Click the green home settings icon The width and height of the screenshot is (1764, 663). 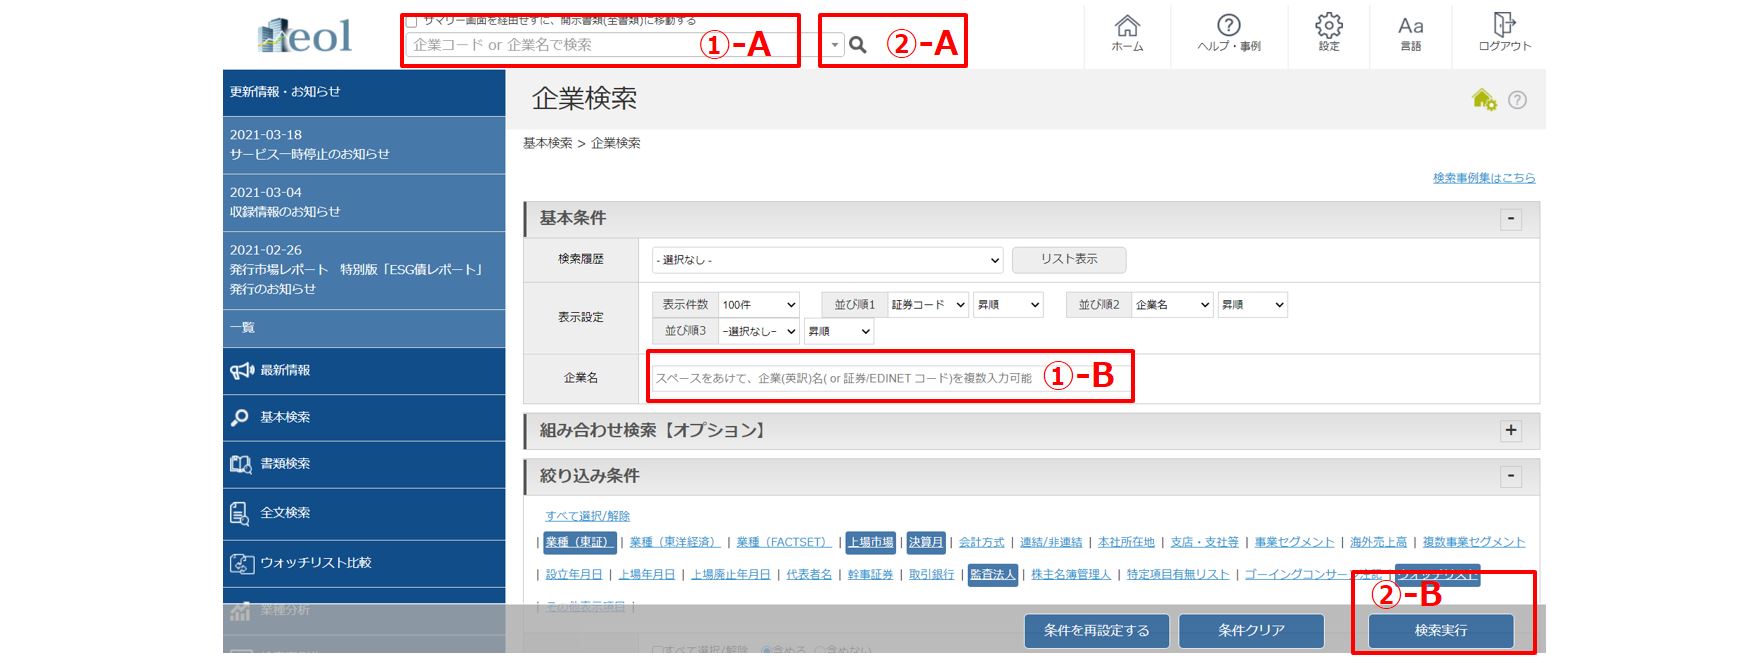coord(1484,99)
